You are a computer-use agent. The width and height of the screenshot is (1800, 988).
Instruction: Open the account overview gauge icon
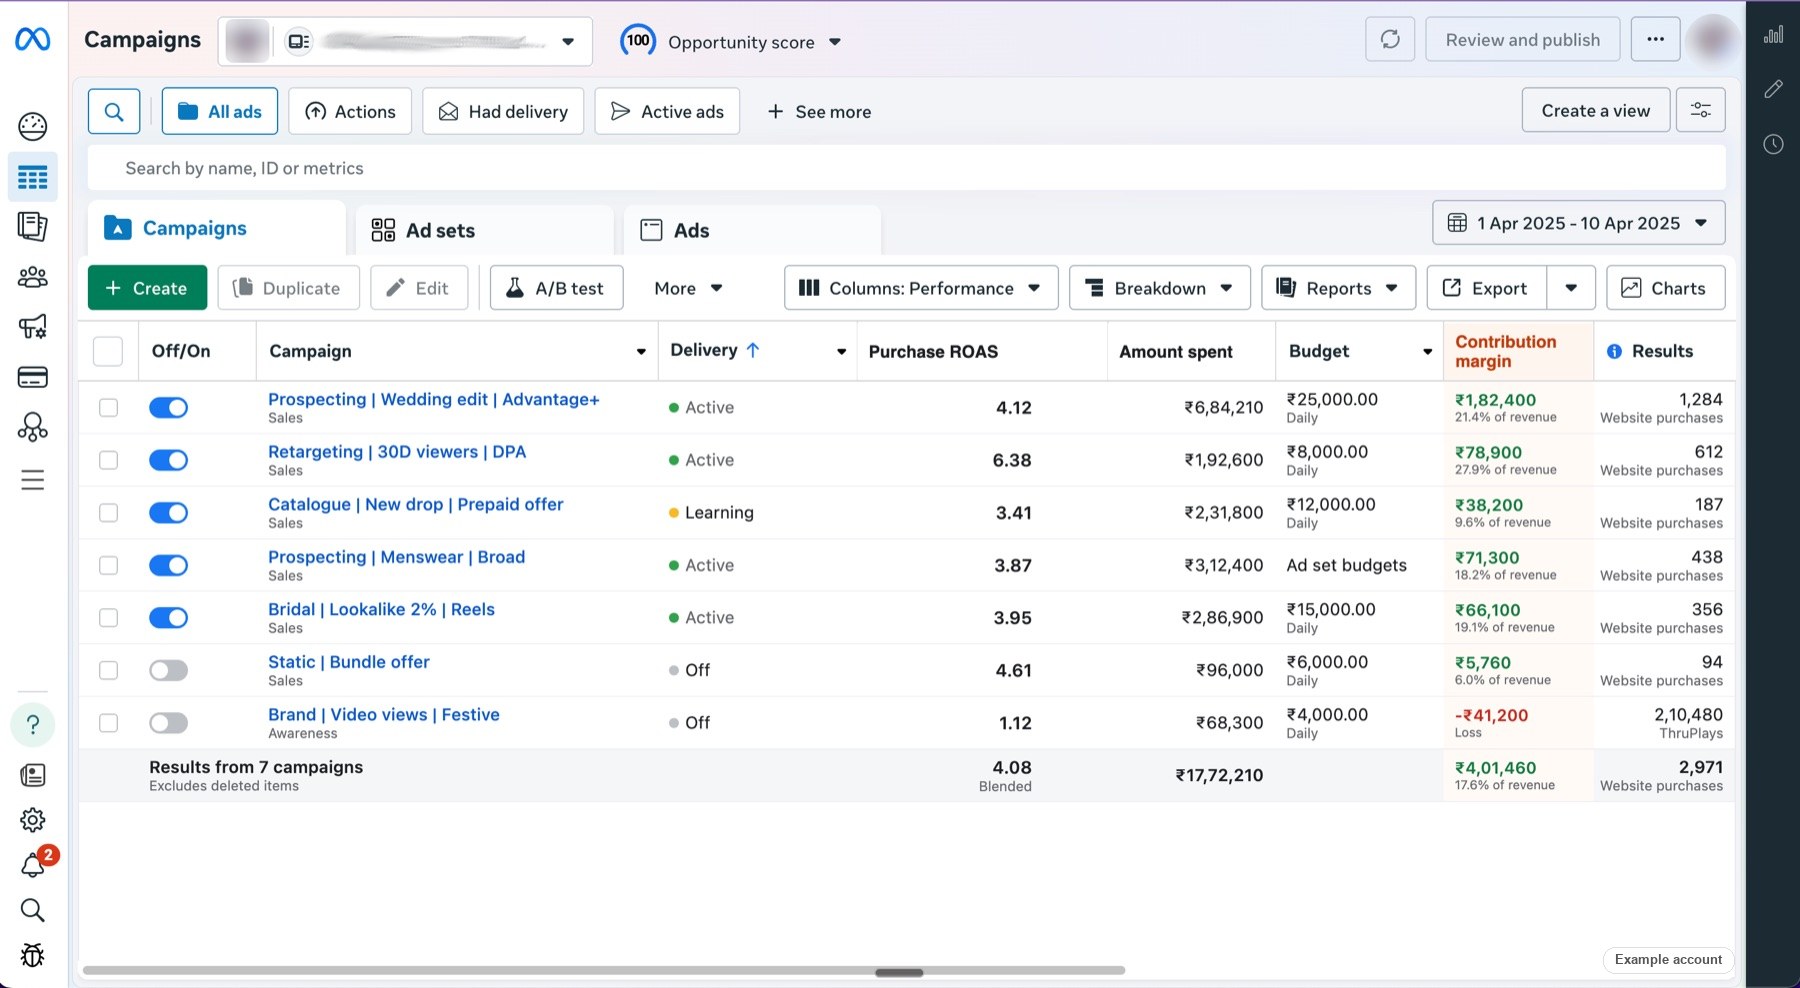point(32,126)
